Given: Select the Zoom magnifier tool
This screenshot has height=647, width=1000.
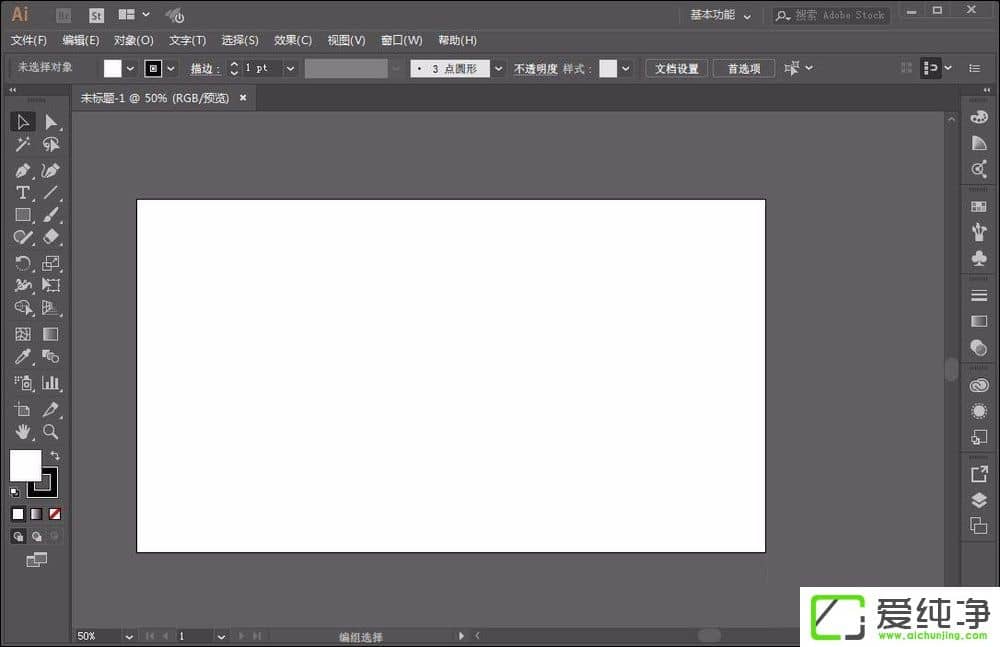Looking at the screenshot, I should coord(51,432).
